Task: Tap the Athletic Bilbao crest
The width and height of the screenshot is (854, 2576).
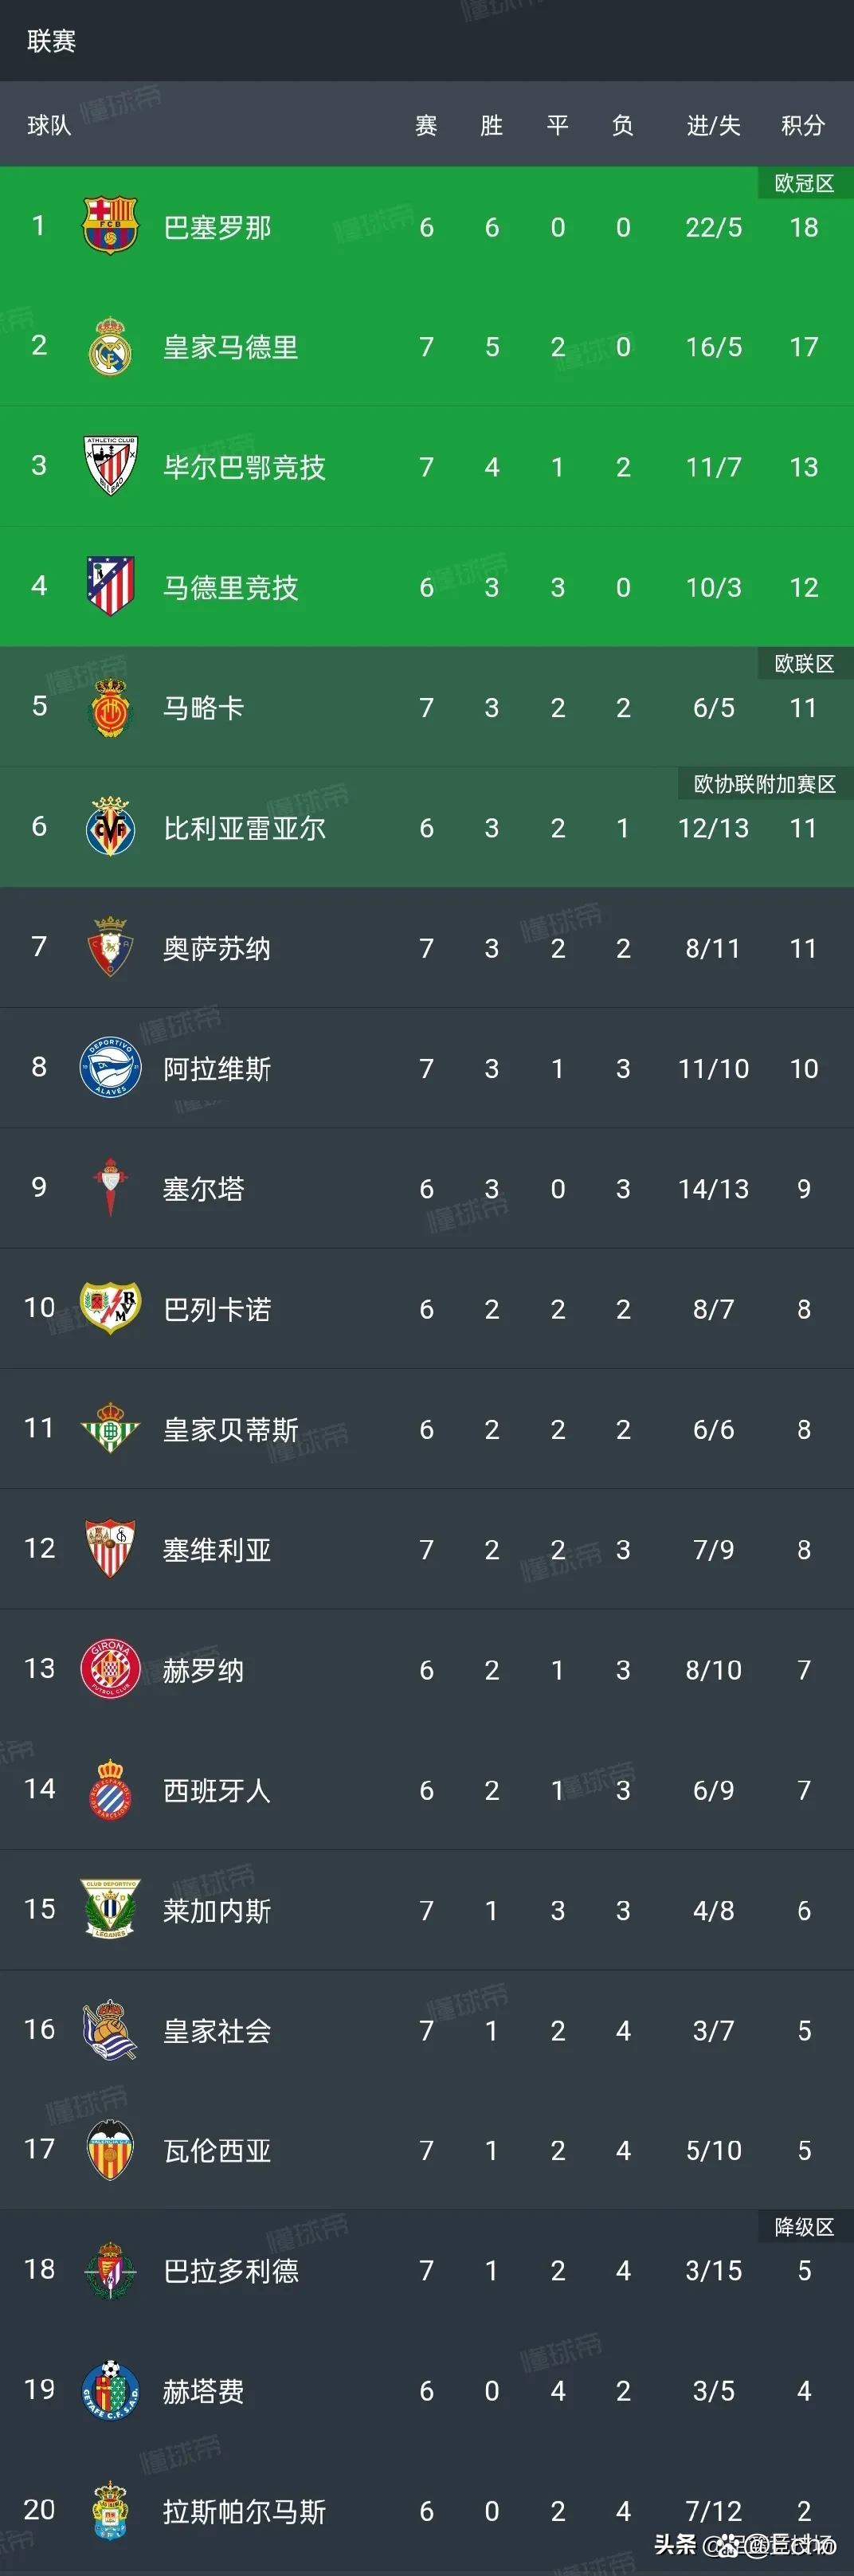Action: click(x=109, y=466)
